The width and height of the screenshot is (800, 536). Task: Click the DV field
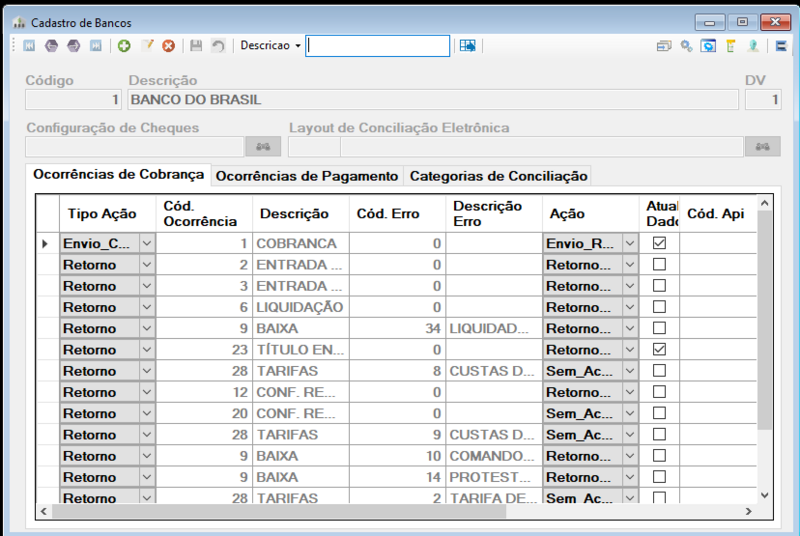[763, 100]
